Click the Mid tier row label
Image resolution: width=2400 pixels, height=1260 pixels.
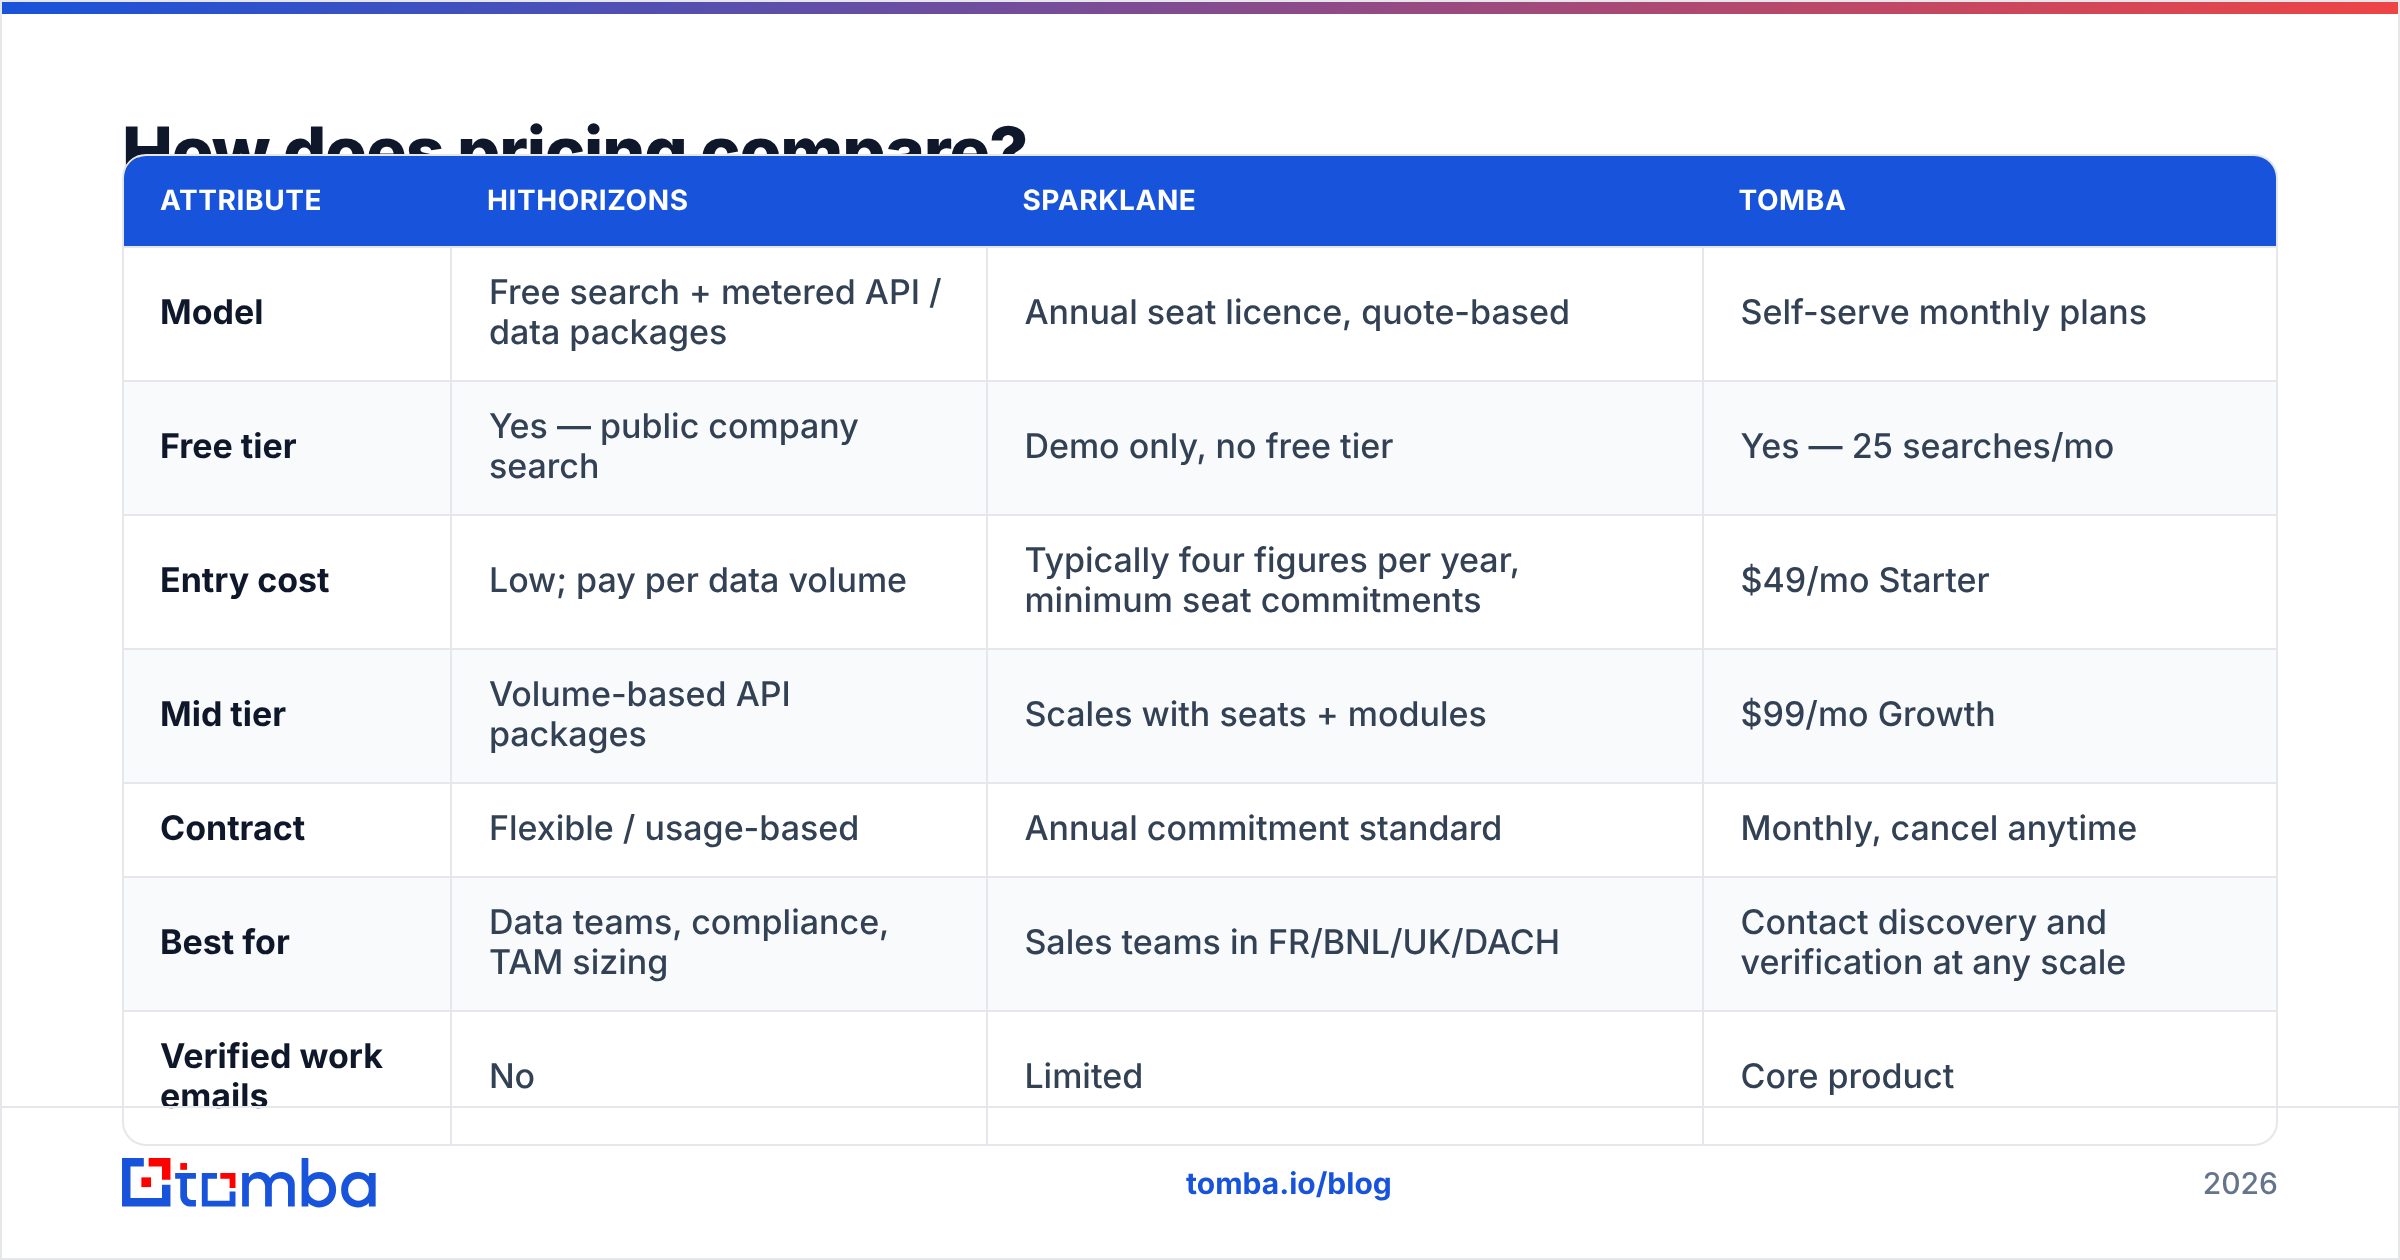[223, 714]
